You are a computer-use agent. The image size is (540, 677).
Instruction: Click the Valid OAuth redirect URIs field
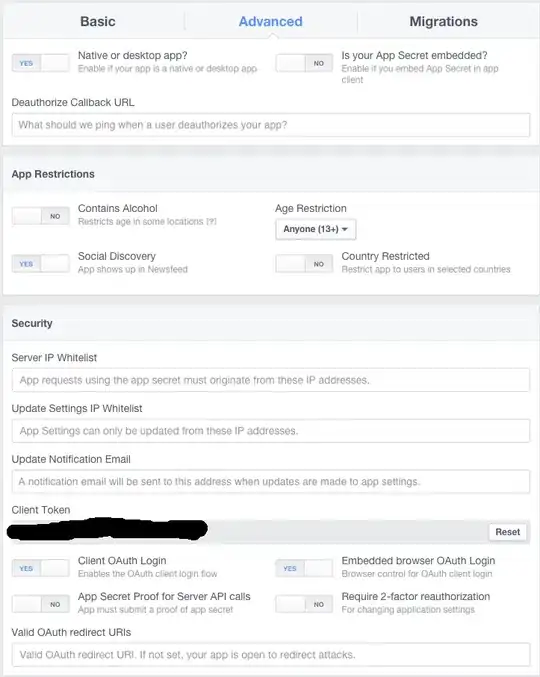[x=271, y=655]
